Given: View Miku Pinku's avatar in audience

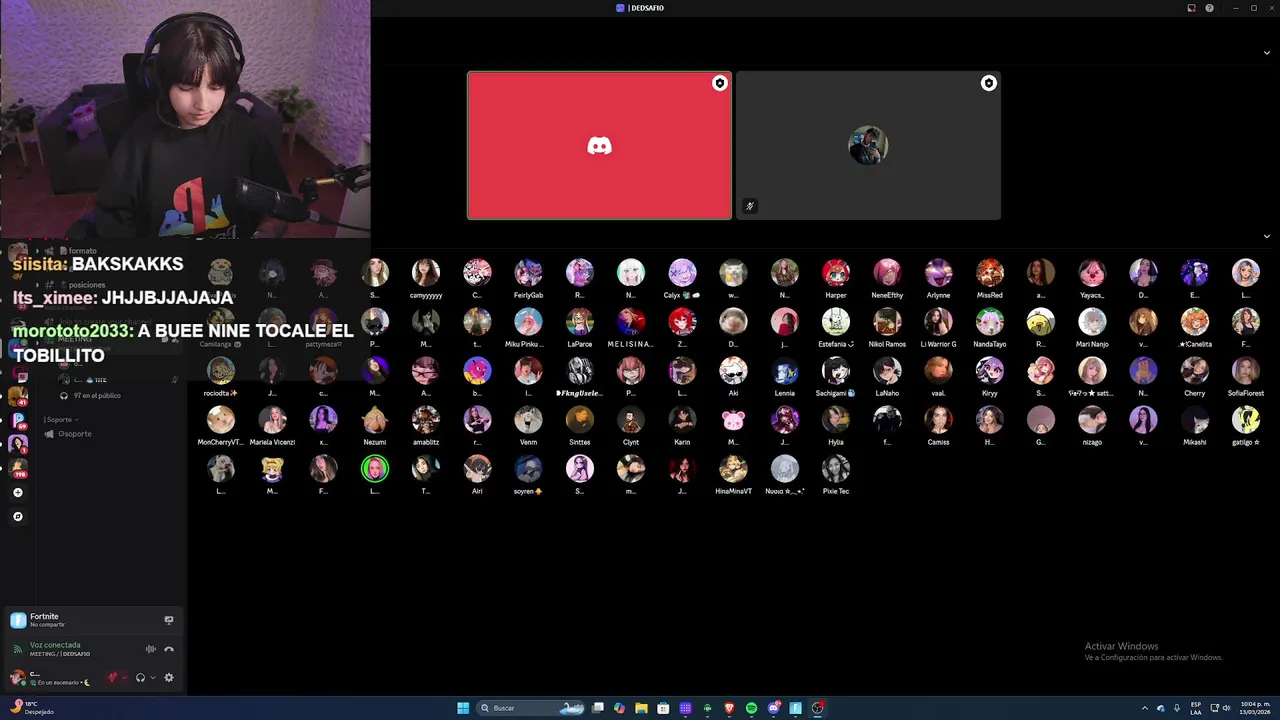Looking at the screenshot, I should [528, 321].
